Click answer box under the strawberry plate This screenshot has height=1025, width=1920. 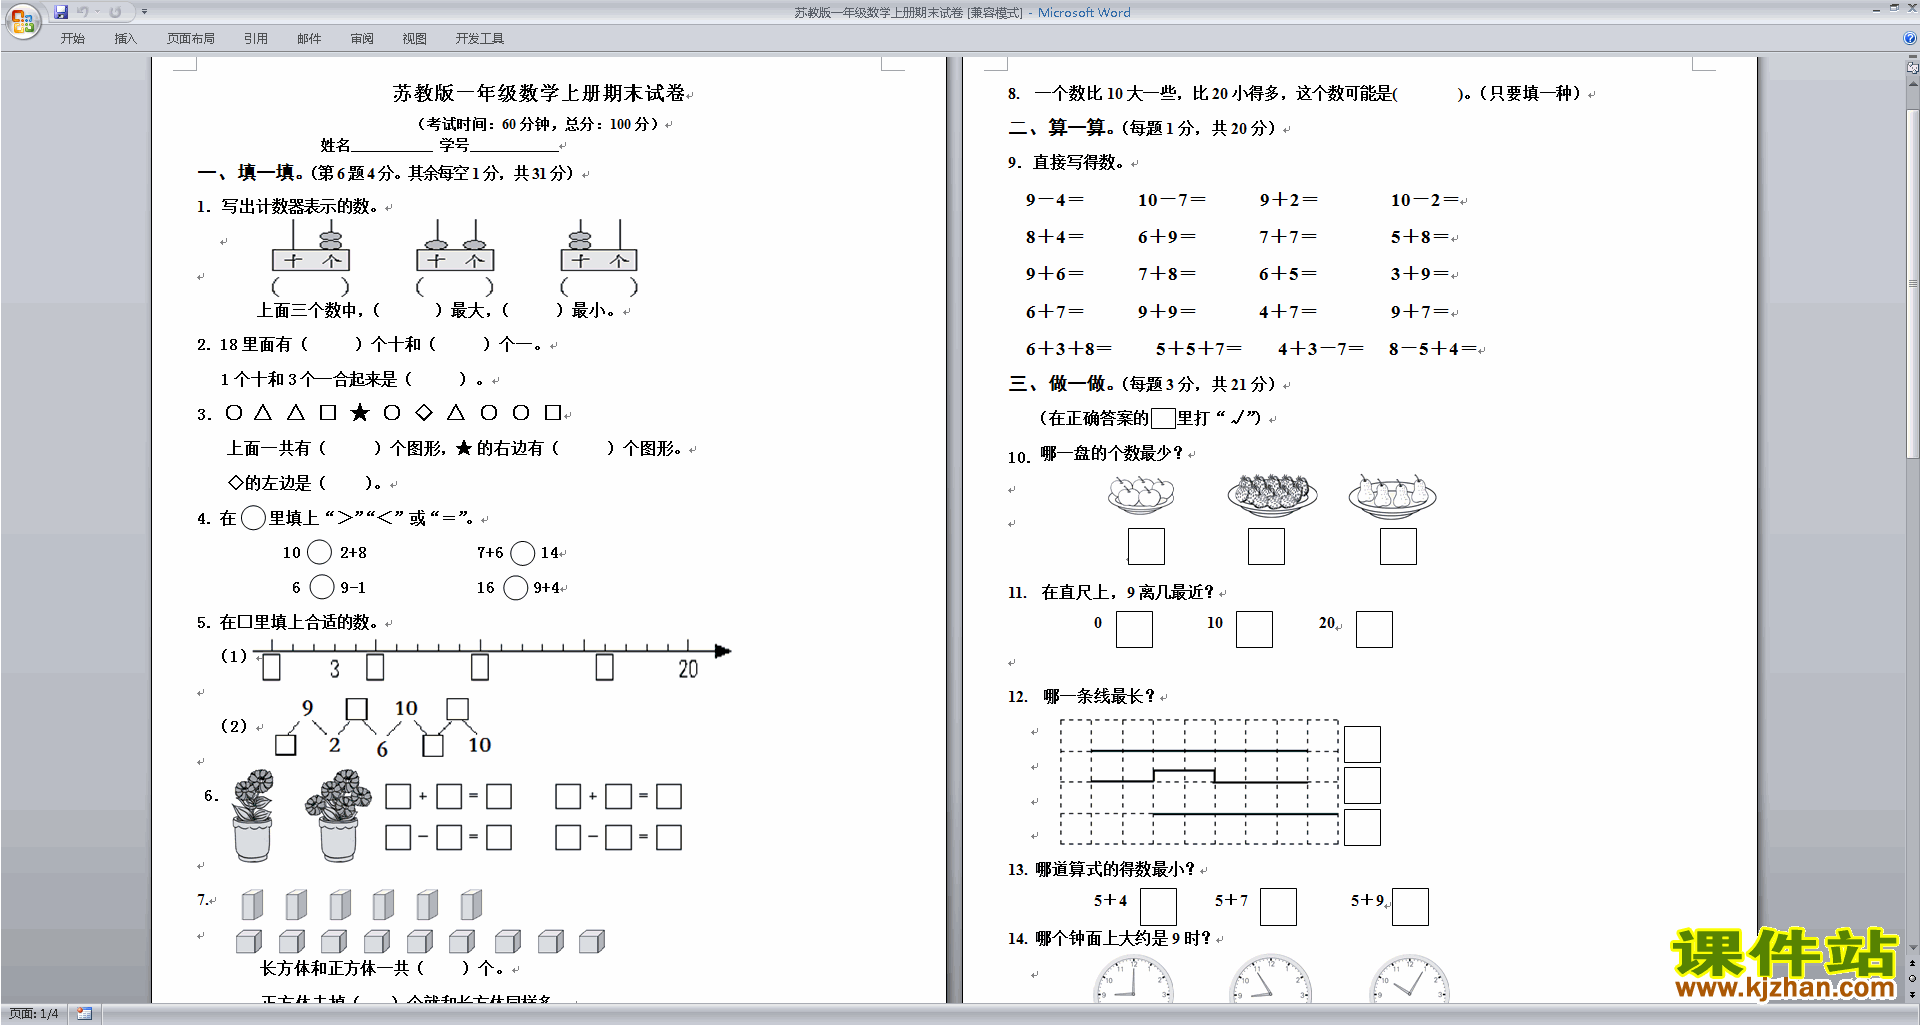point(1266,547)
